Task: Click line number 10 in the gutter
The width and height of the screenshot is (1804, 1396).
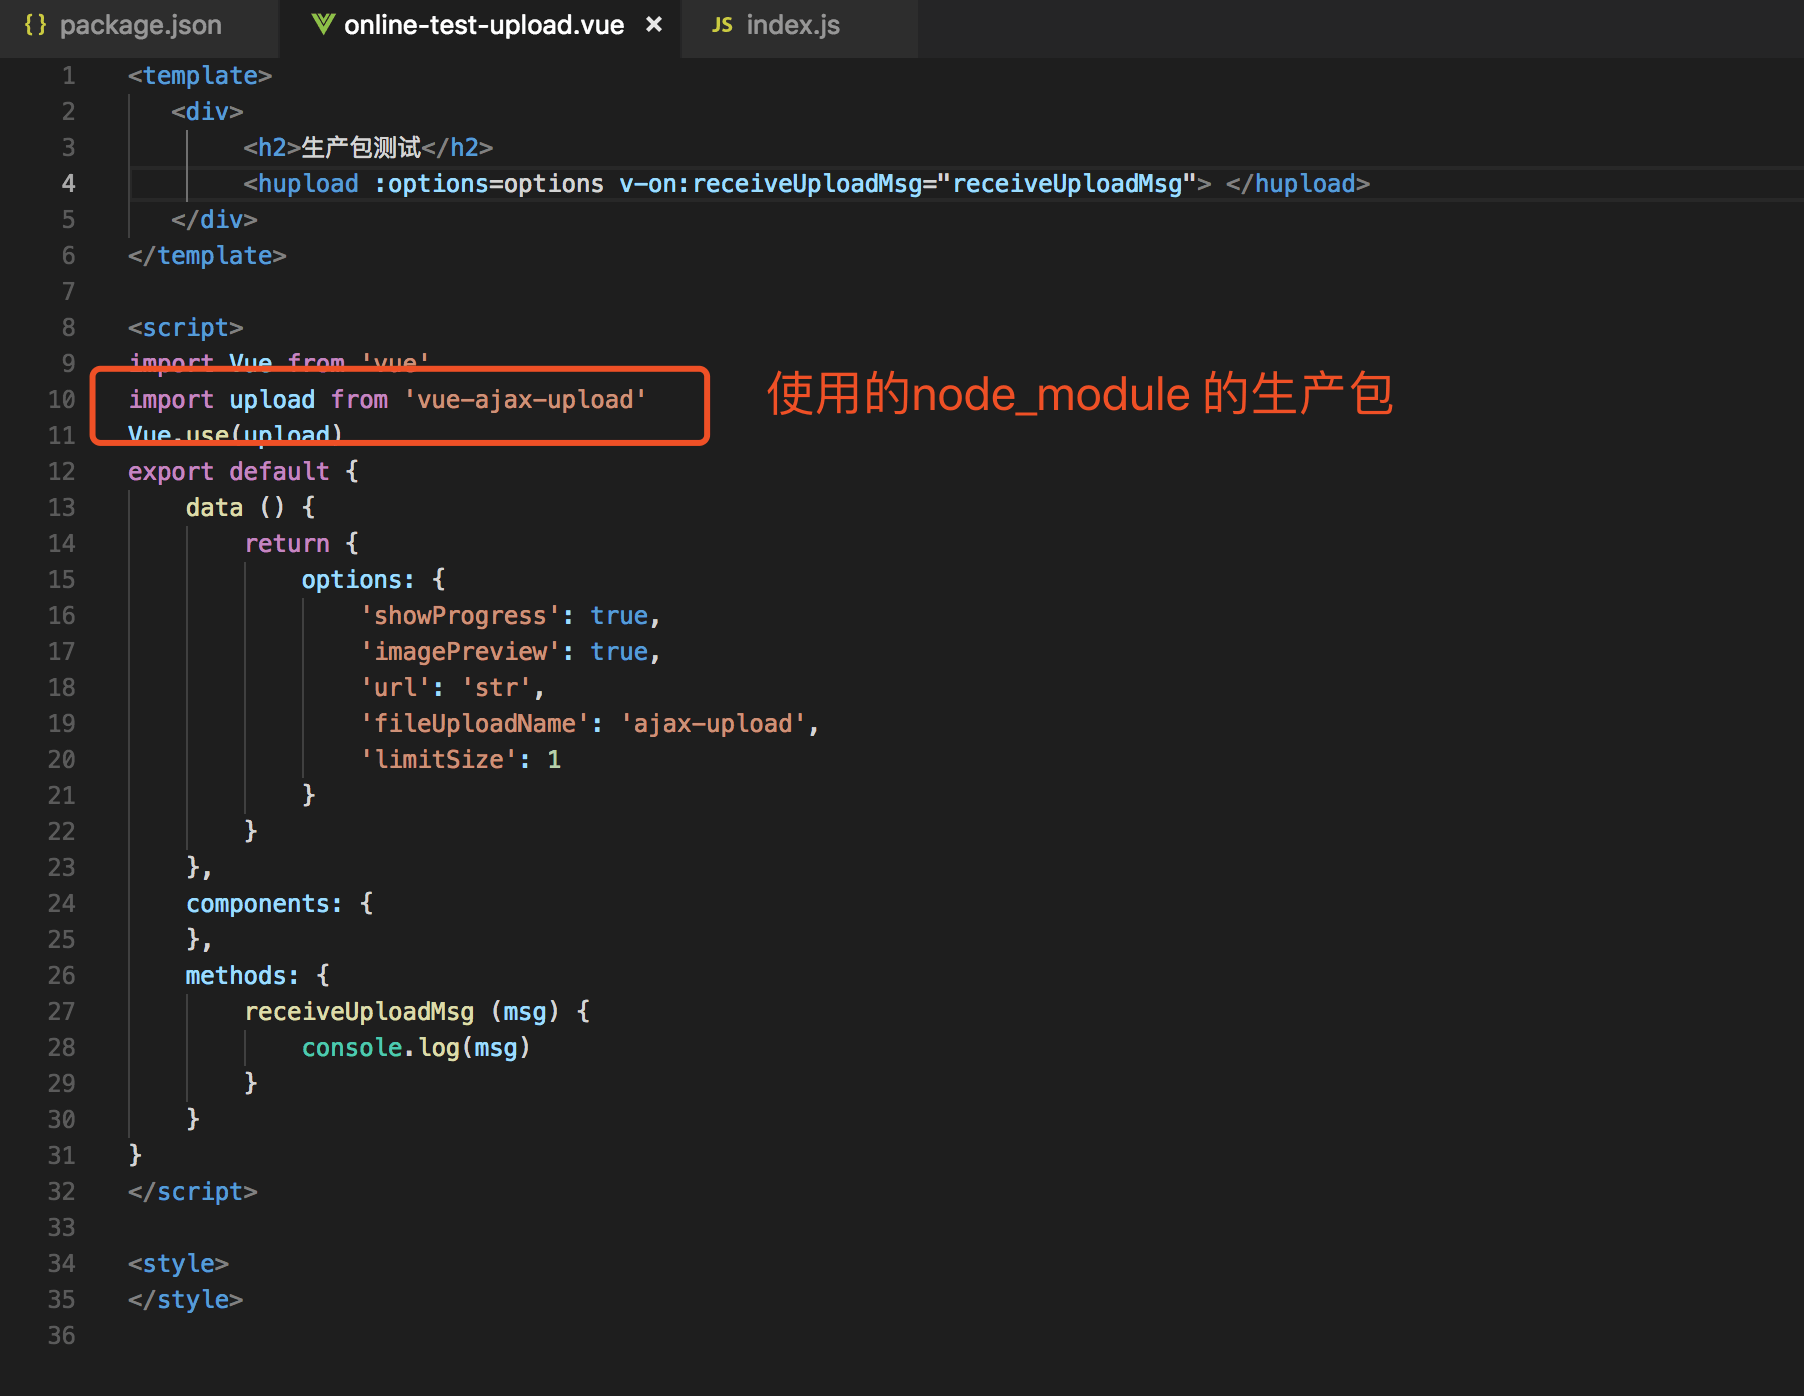Action: tap(62, 400)
